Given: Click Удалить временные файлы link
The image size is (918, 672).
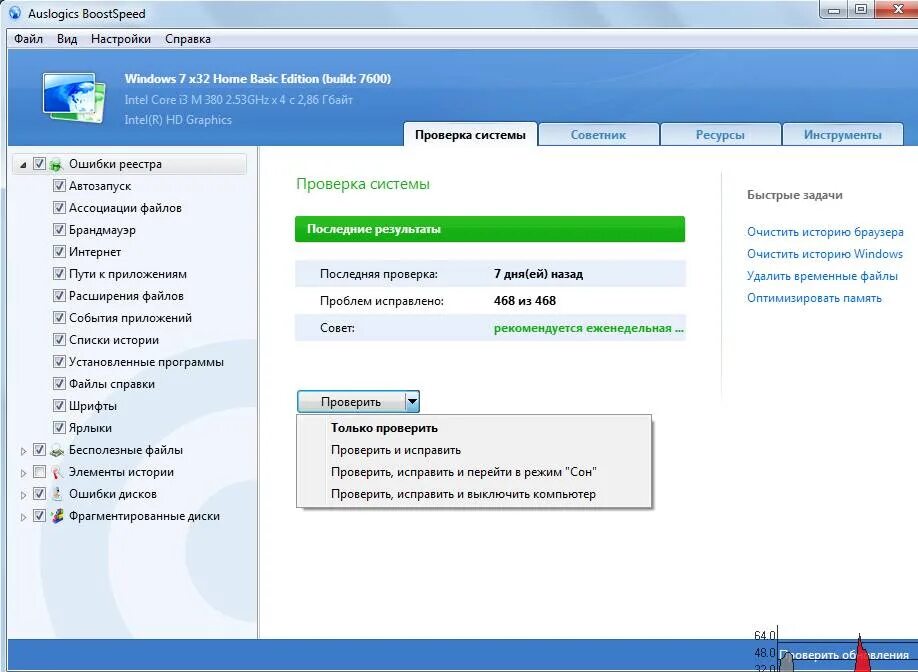Looking at the screenshot, I should coord(822,276).
